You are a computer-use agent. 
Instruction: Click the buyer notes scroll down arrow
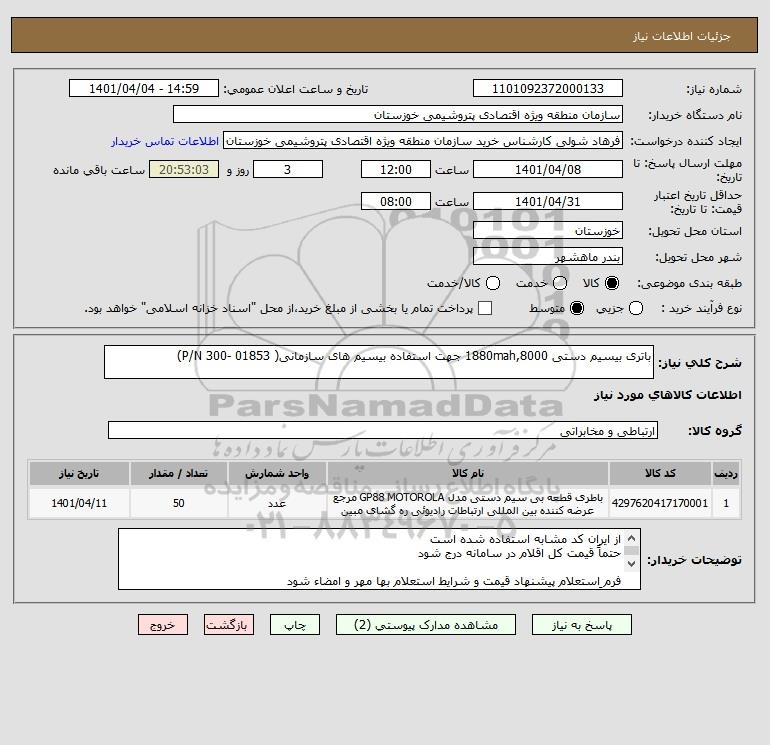click(632, 563)
